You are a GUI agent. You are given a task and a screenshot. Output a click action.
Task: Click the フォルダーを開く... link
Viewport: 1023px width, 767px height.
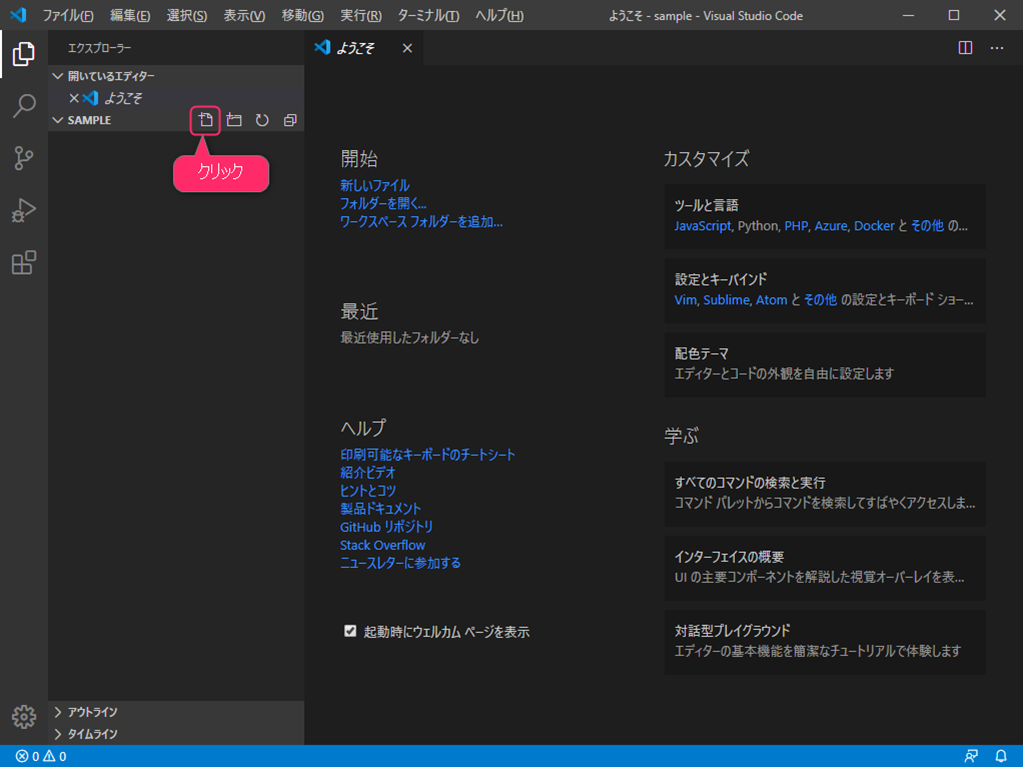(383, 204)
